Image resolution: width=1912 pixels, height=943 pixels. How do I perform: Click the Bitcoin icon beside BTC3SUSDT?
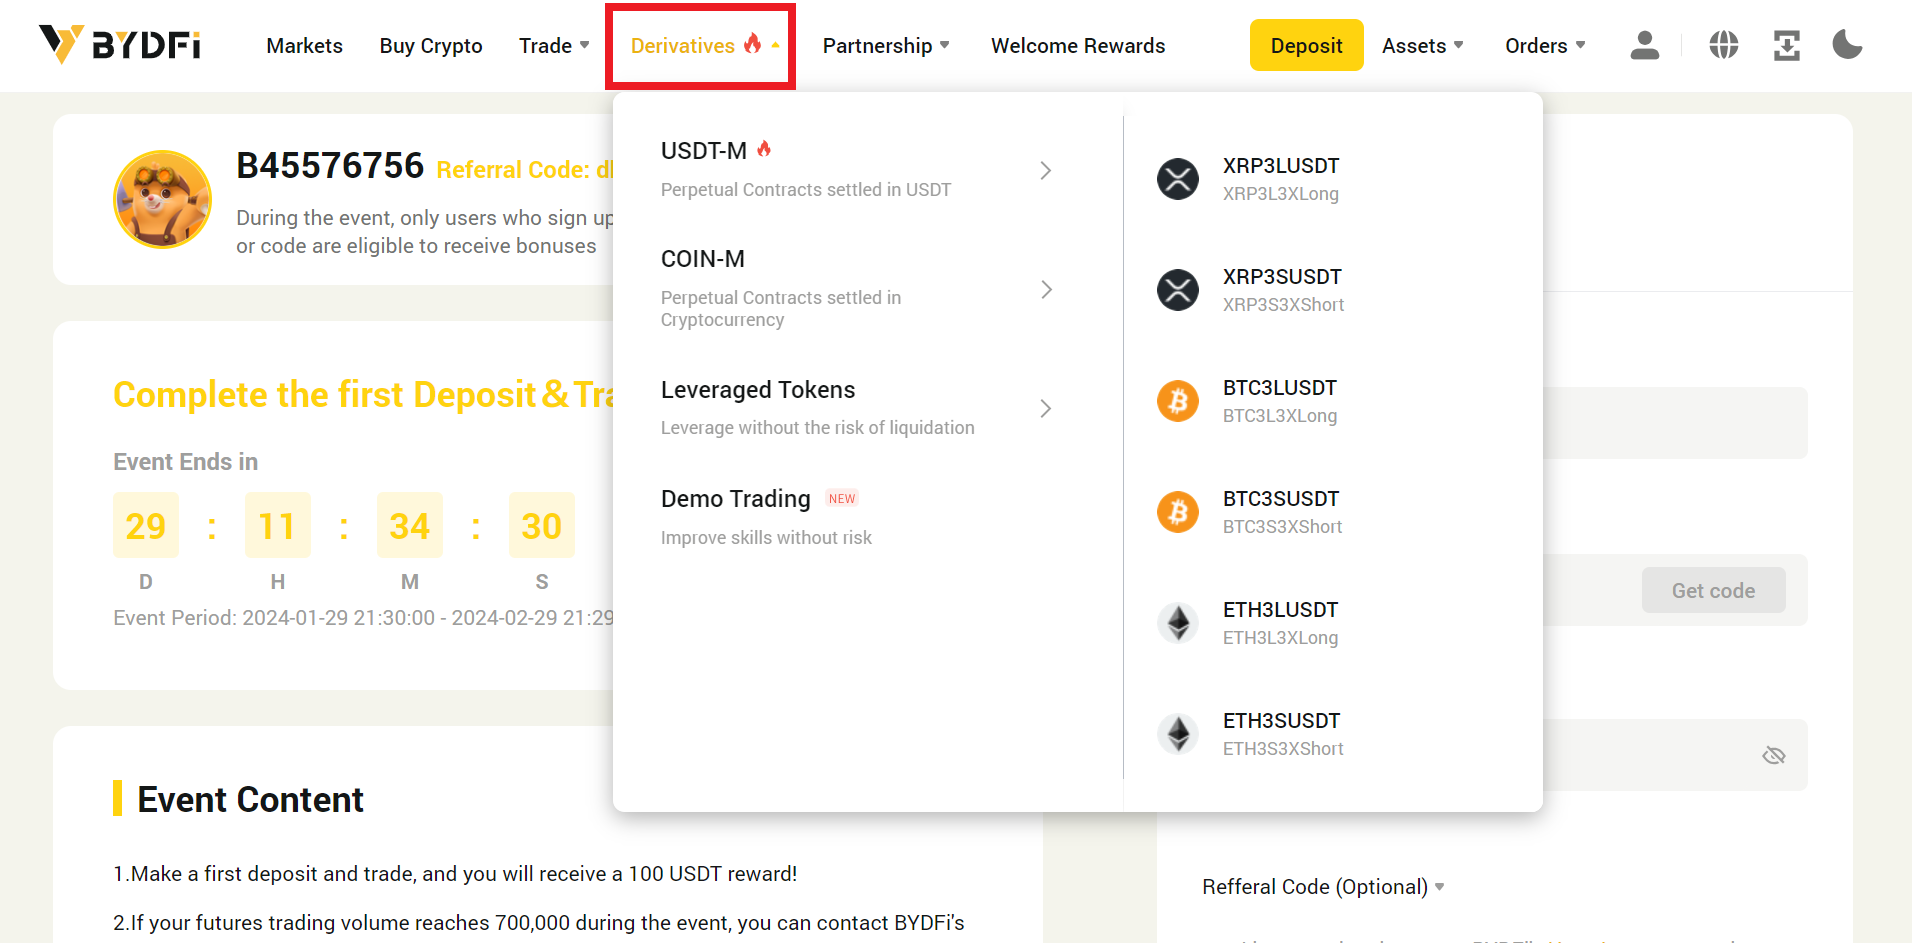[x=1178, y=512]
